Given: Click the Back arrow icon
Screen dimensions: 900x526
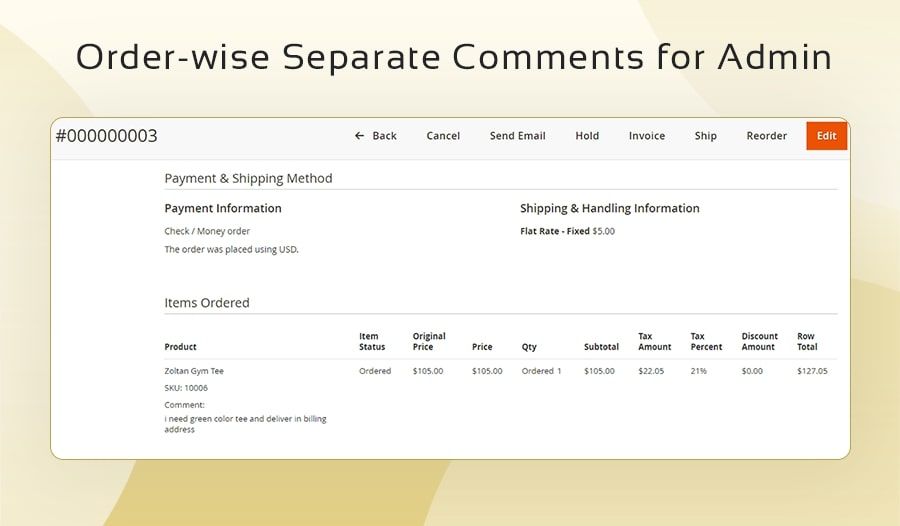Looking at the screenshot, I should (x=359, y=136).
